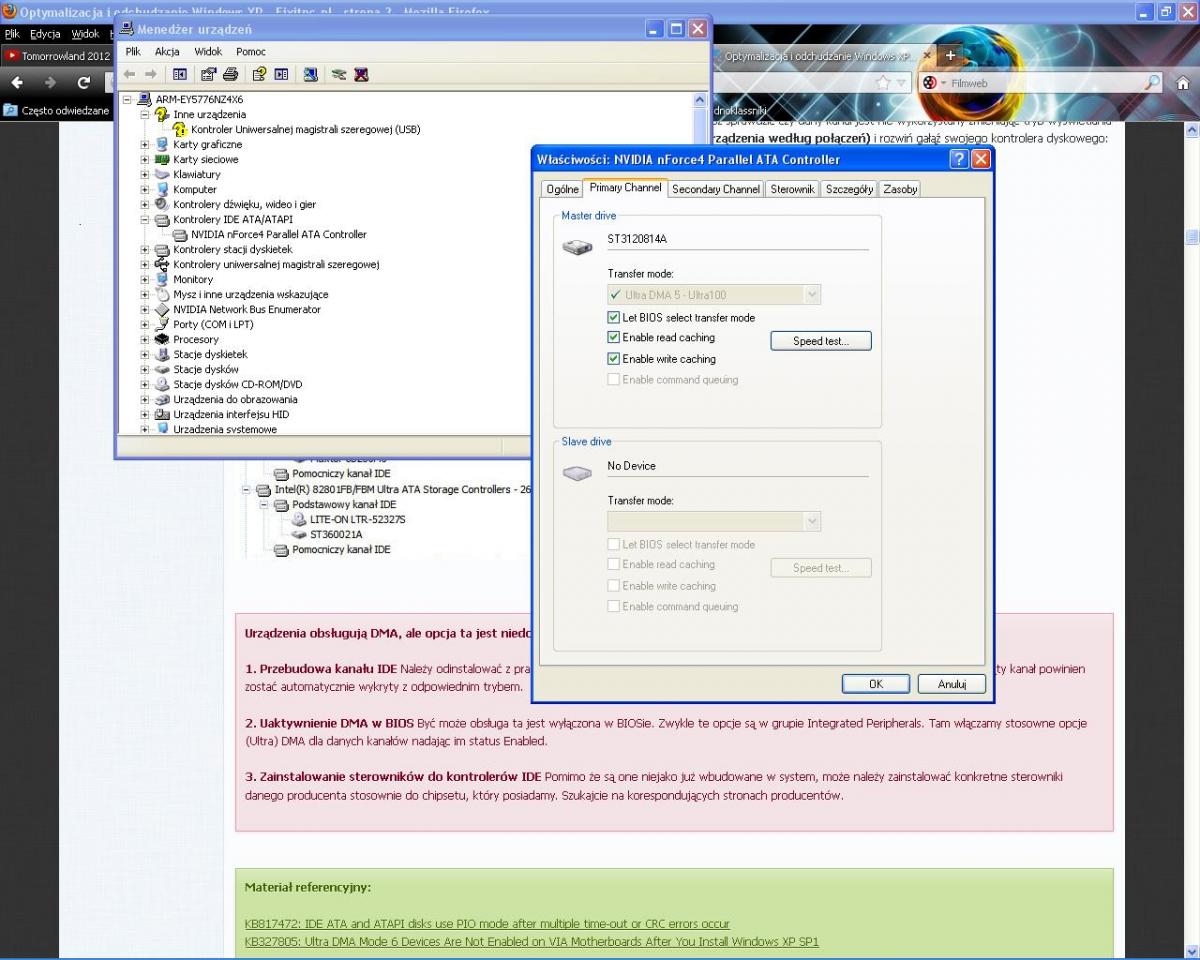Select Kontroler Uniwersalnej magistrali szeregowej (USB) item
This screenshot has width=1200, height=960.
(x=305, y=129)
